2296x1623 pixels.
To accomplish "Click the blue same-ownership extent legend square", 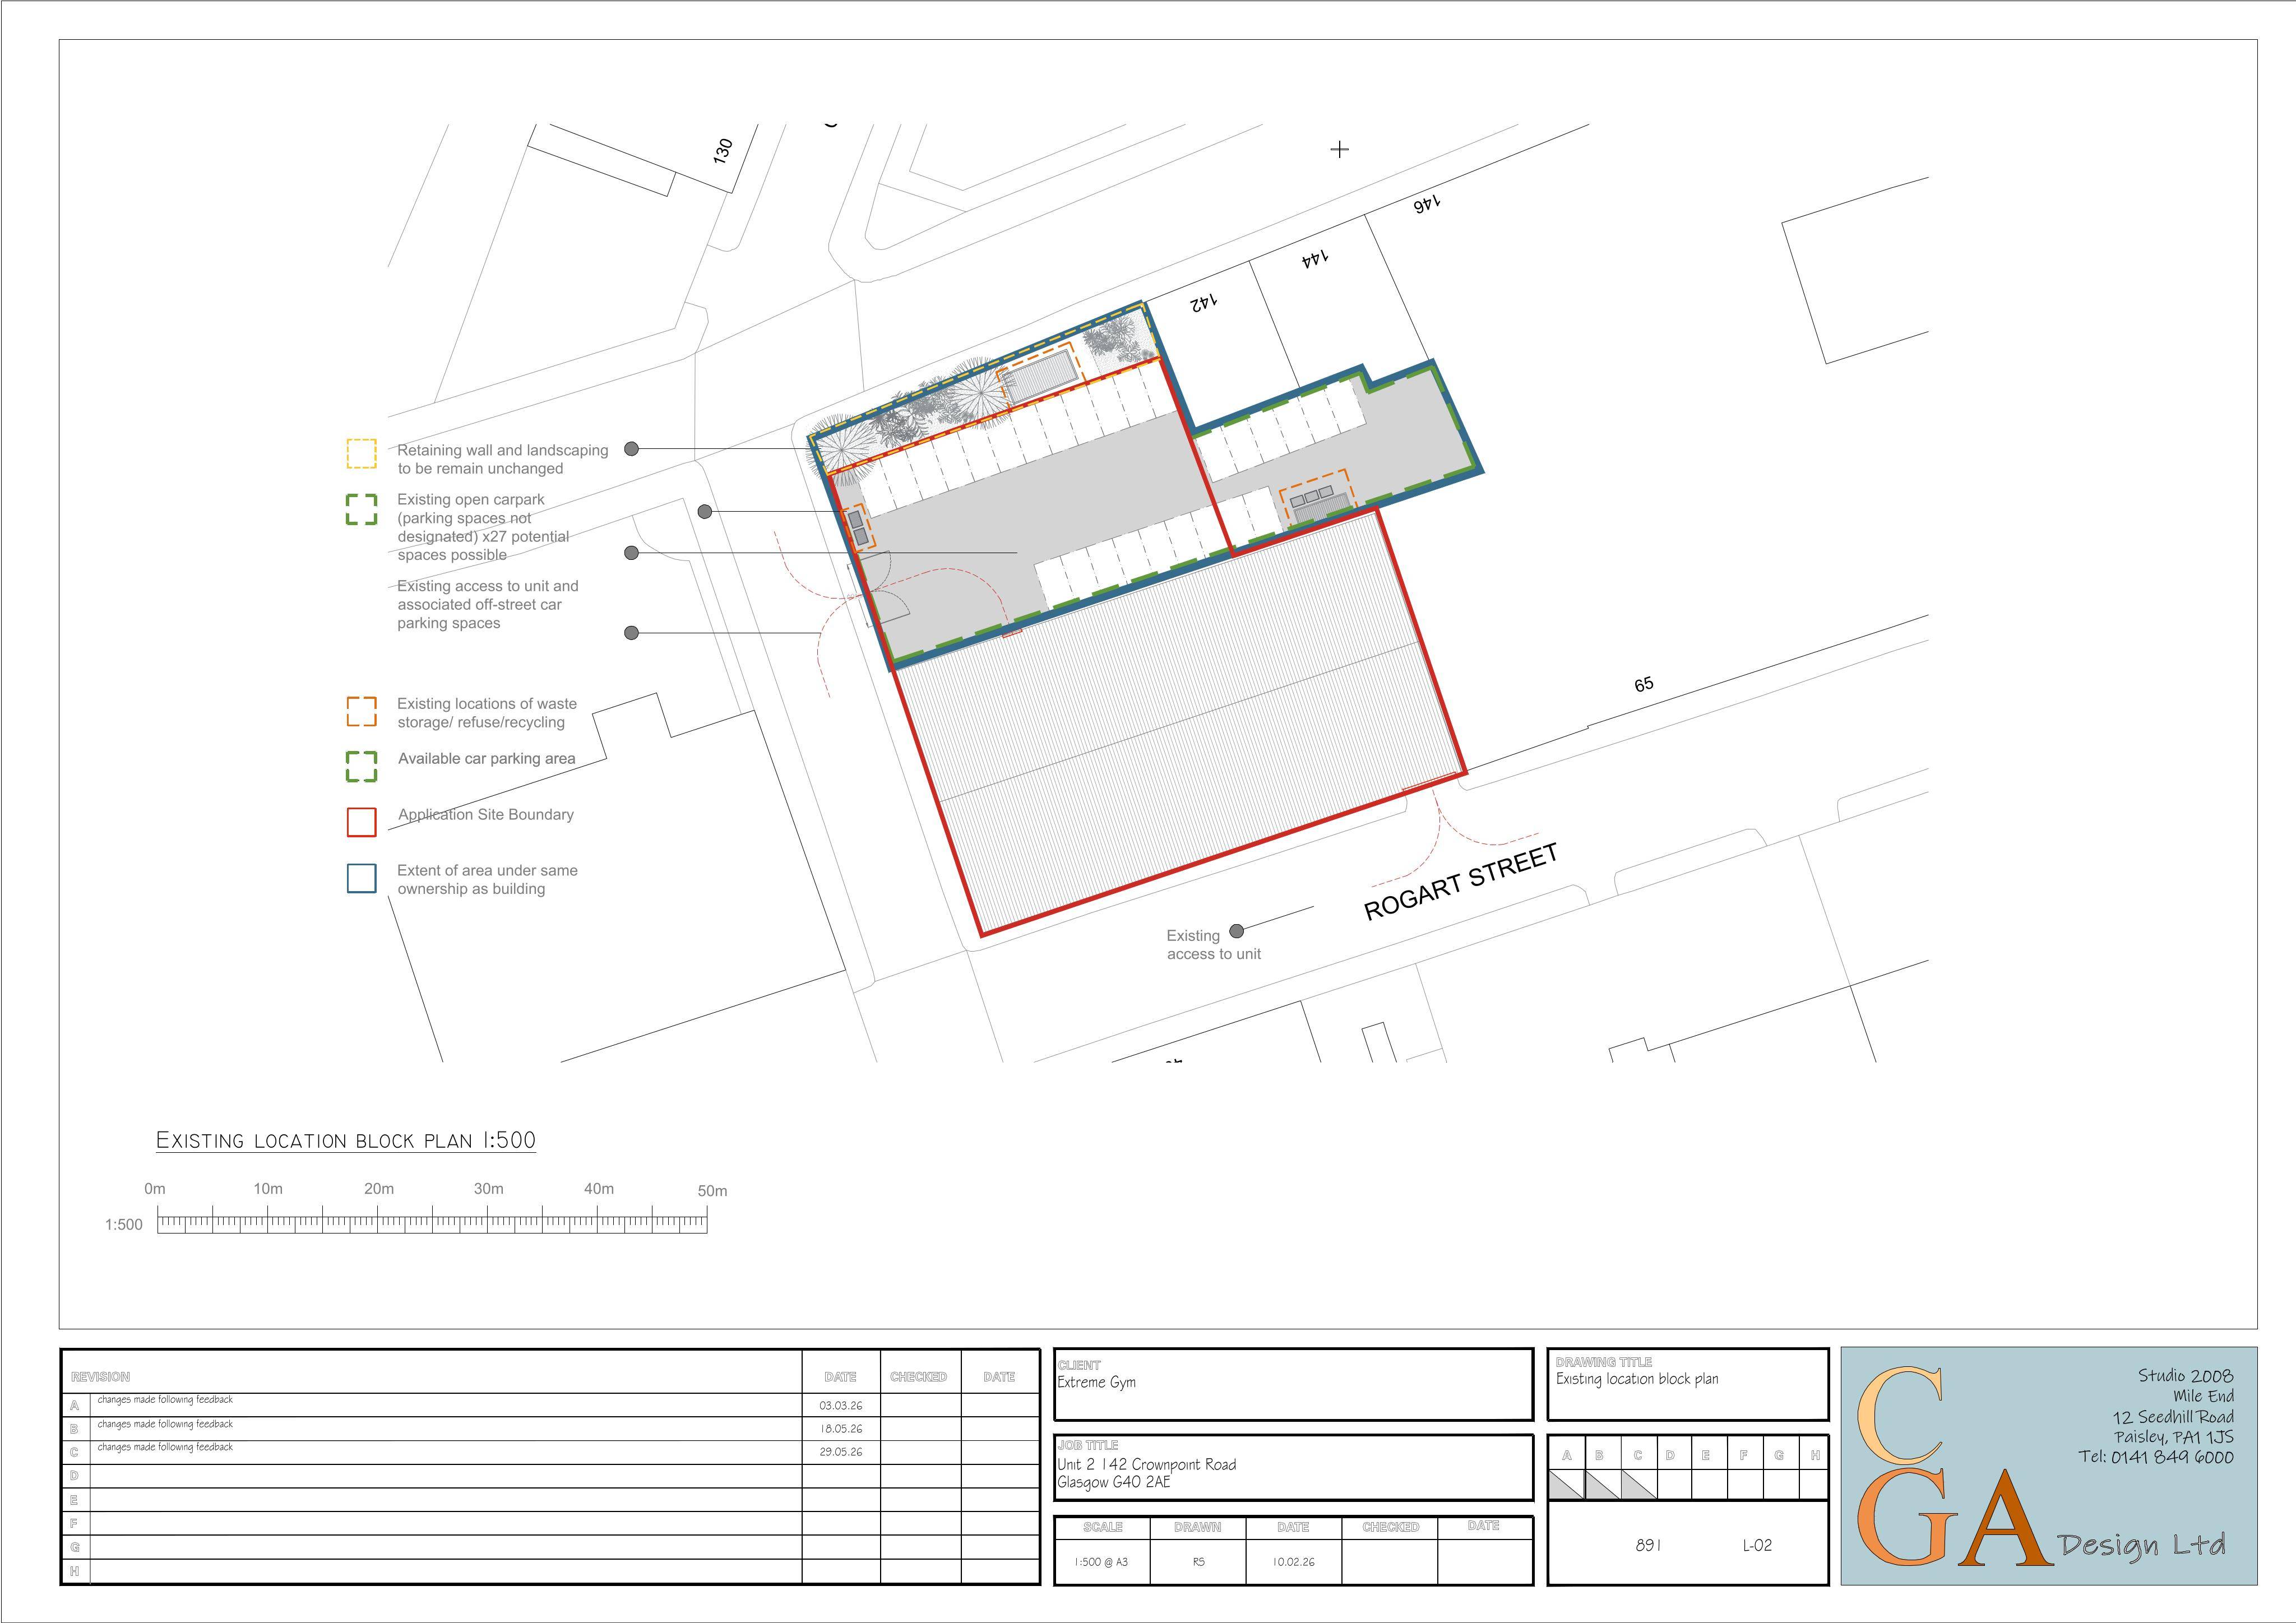I will (361, 878).
